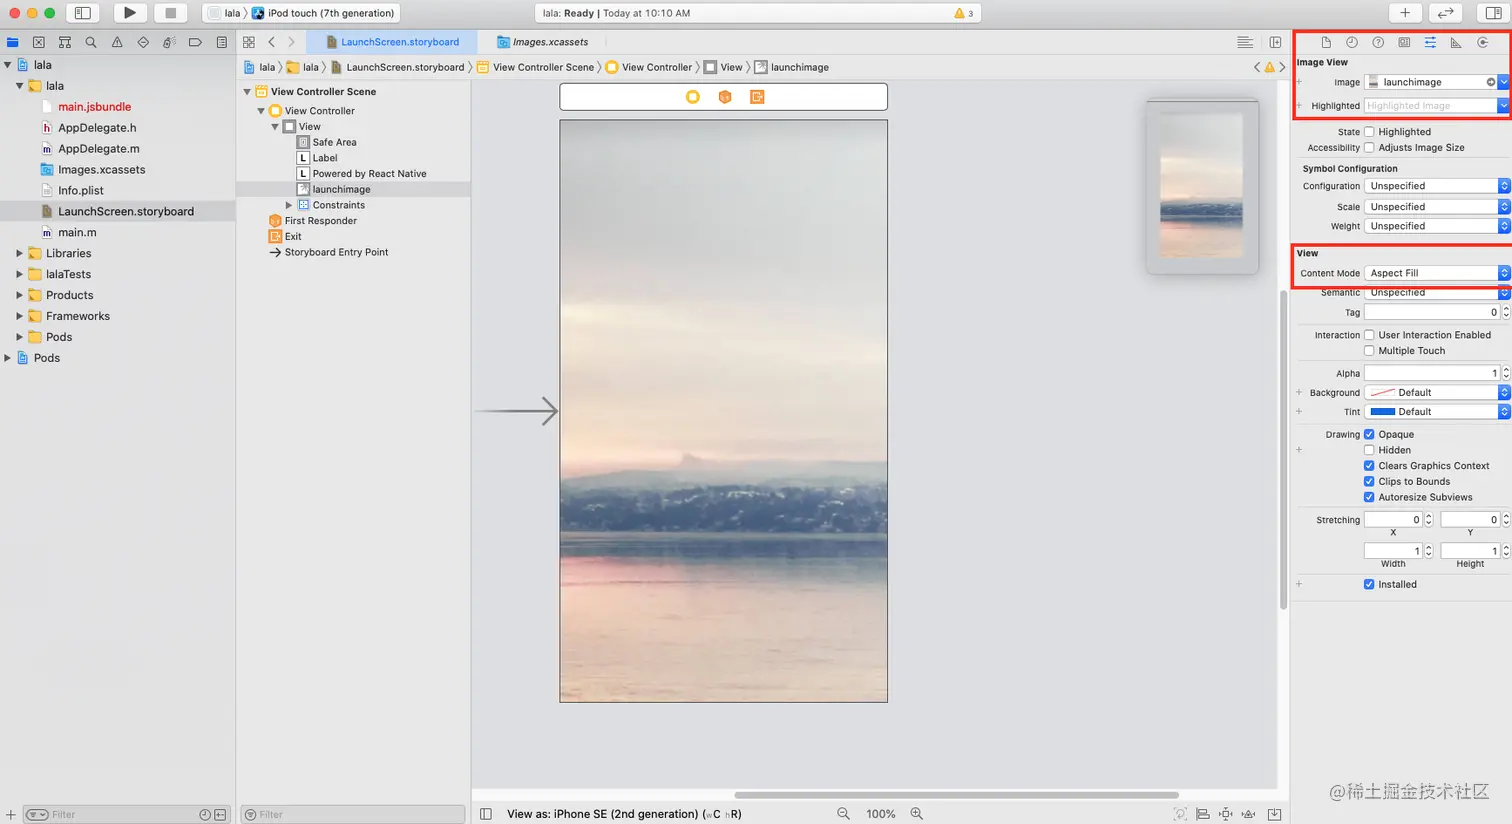This screenshot has width=1512, height=824.
Task: Toggle Clips to Bounds
Action: point(1369,482)
